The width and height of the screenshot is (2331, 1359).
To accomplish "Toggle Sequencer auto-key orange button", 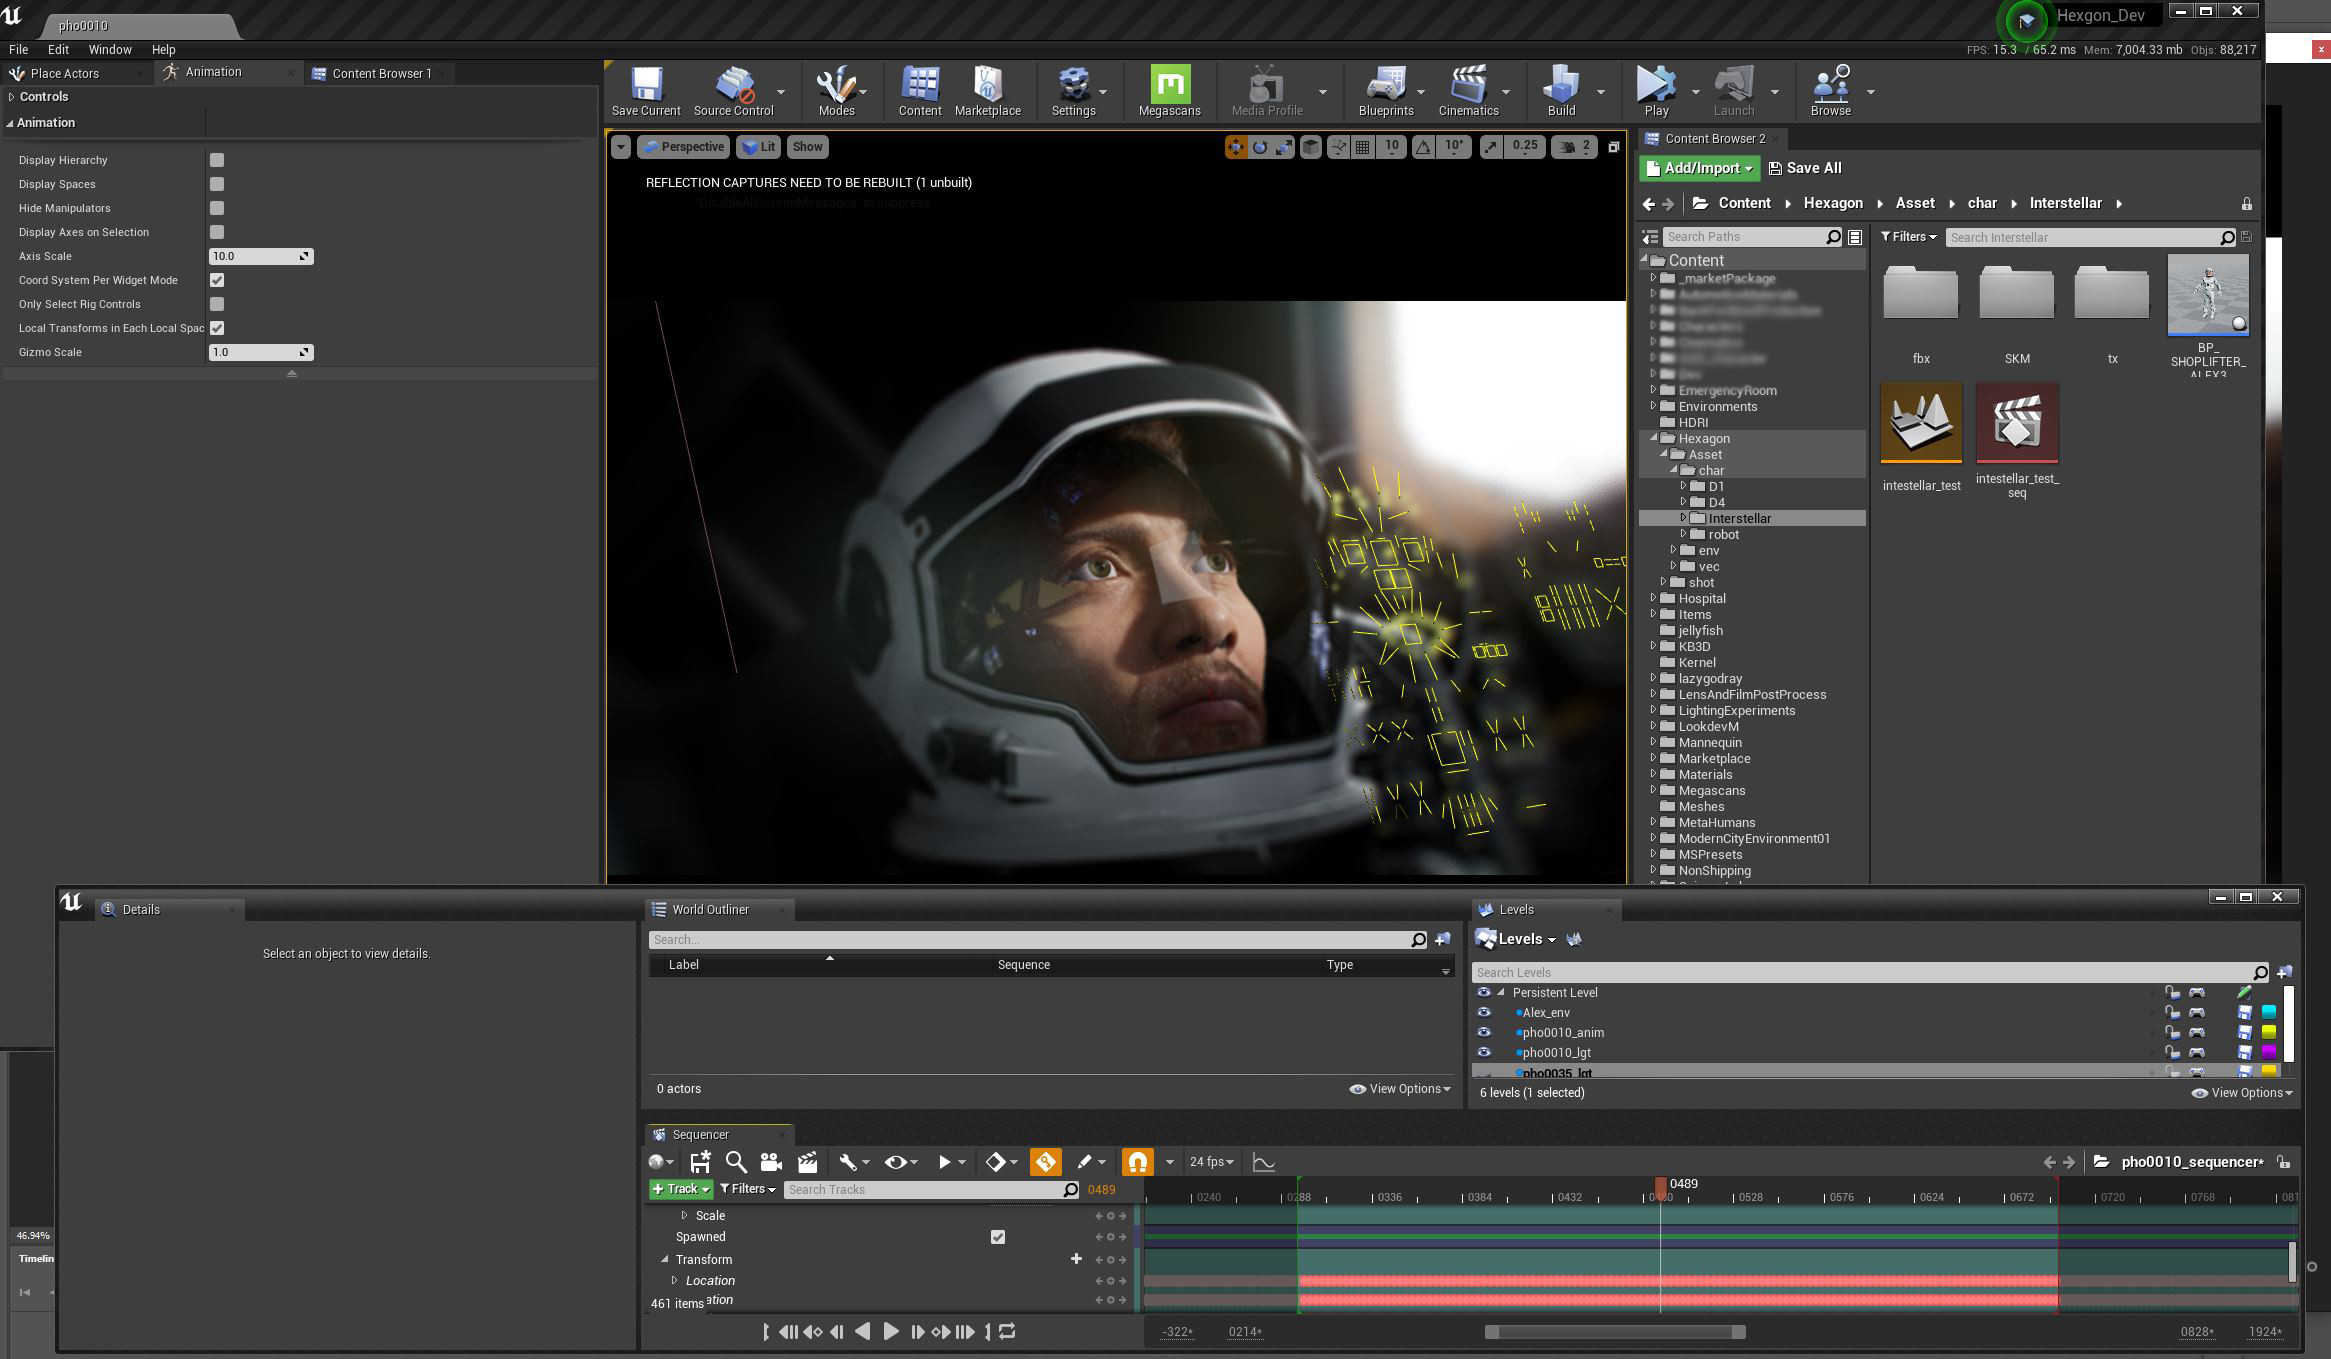I will point(1046,1162).
